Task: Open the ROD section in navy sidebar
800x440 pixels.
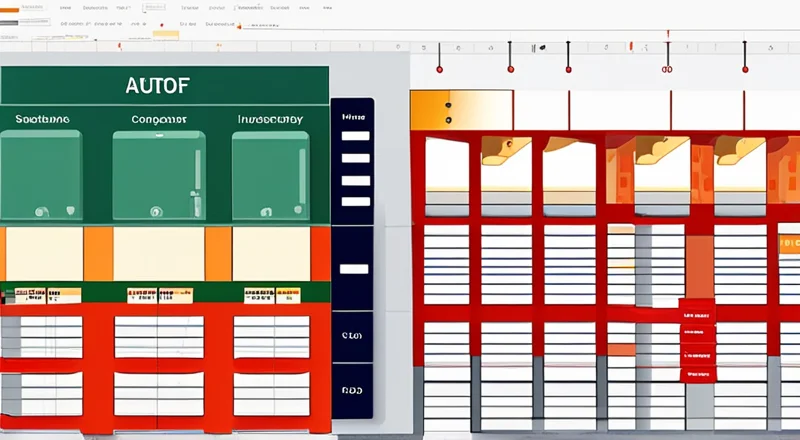Action: [352, 391]
